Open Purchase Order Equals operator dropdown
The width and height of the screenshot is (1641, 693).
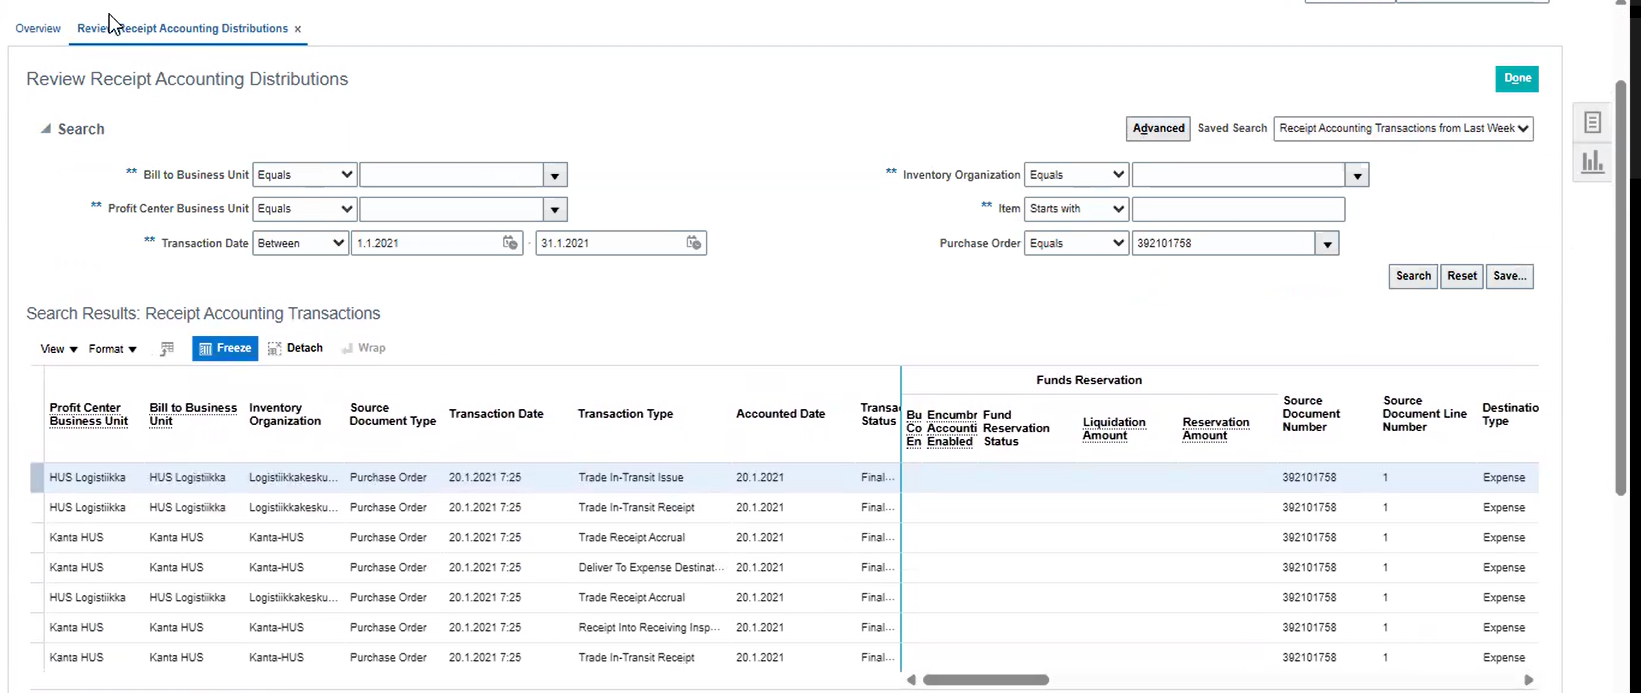pos(1076,243)
